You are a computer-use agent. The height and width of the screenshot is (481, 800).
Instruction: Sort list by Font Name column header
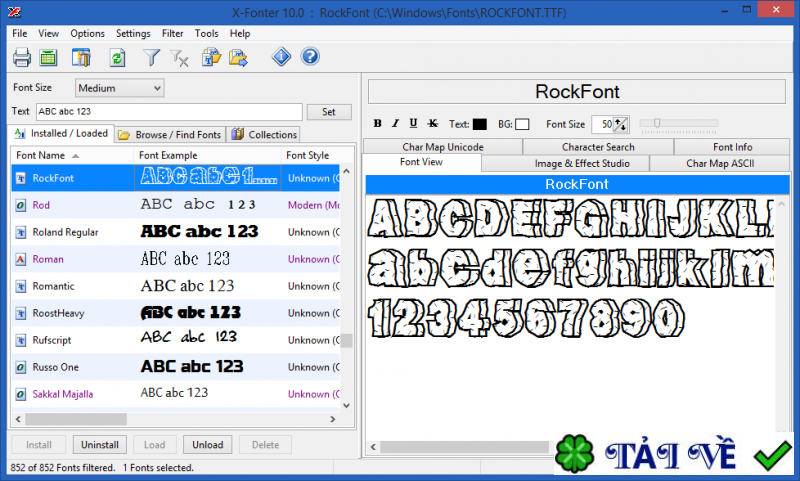[x=72, y=155]
